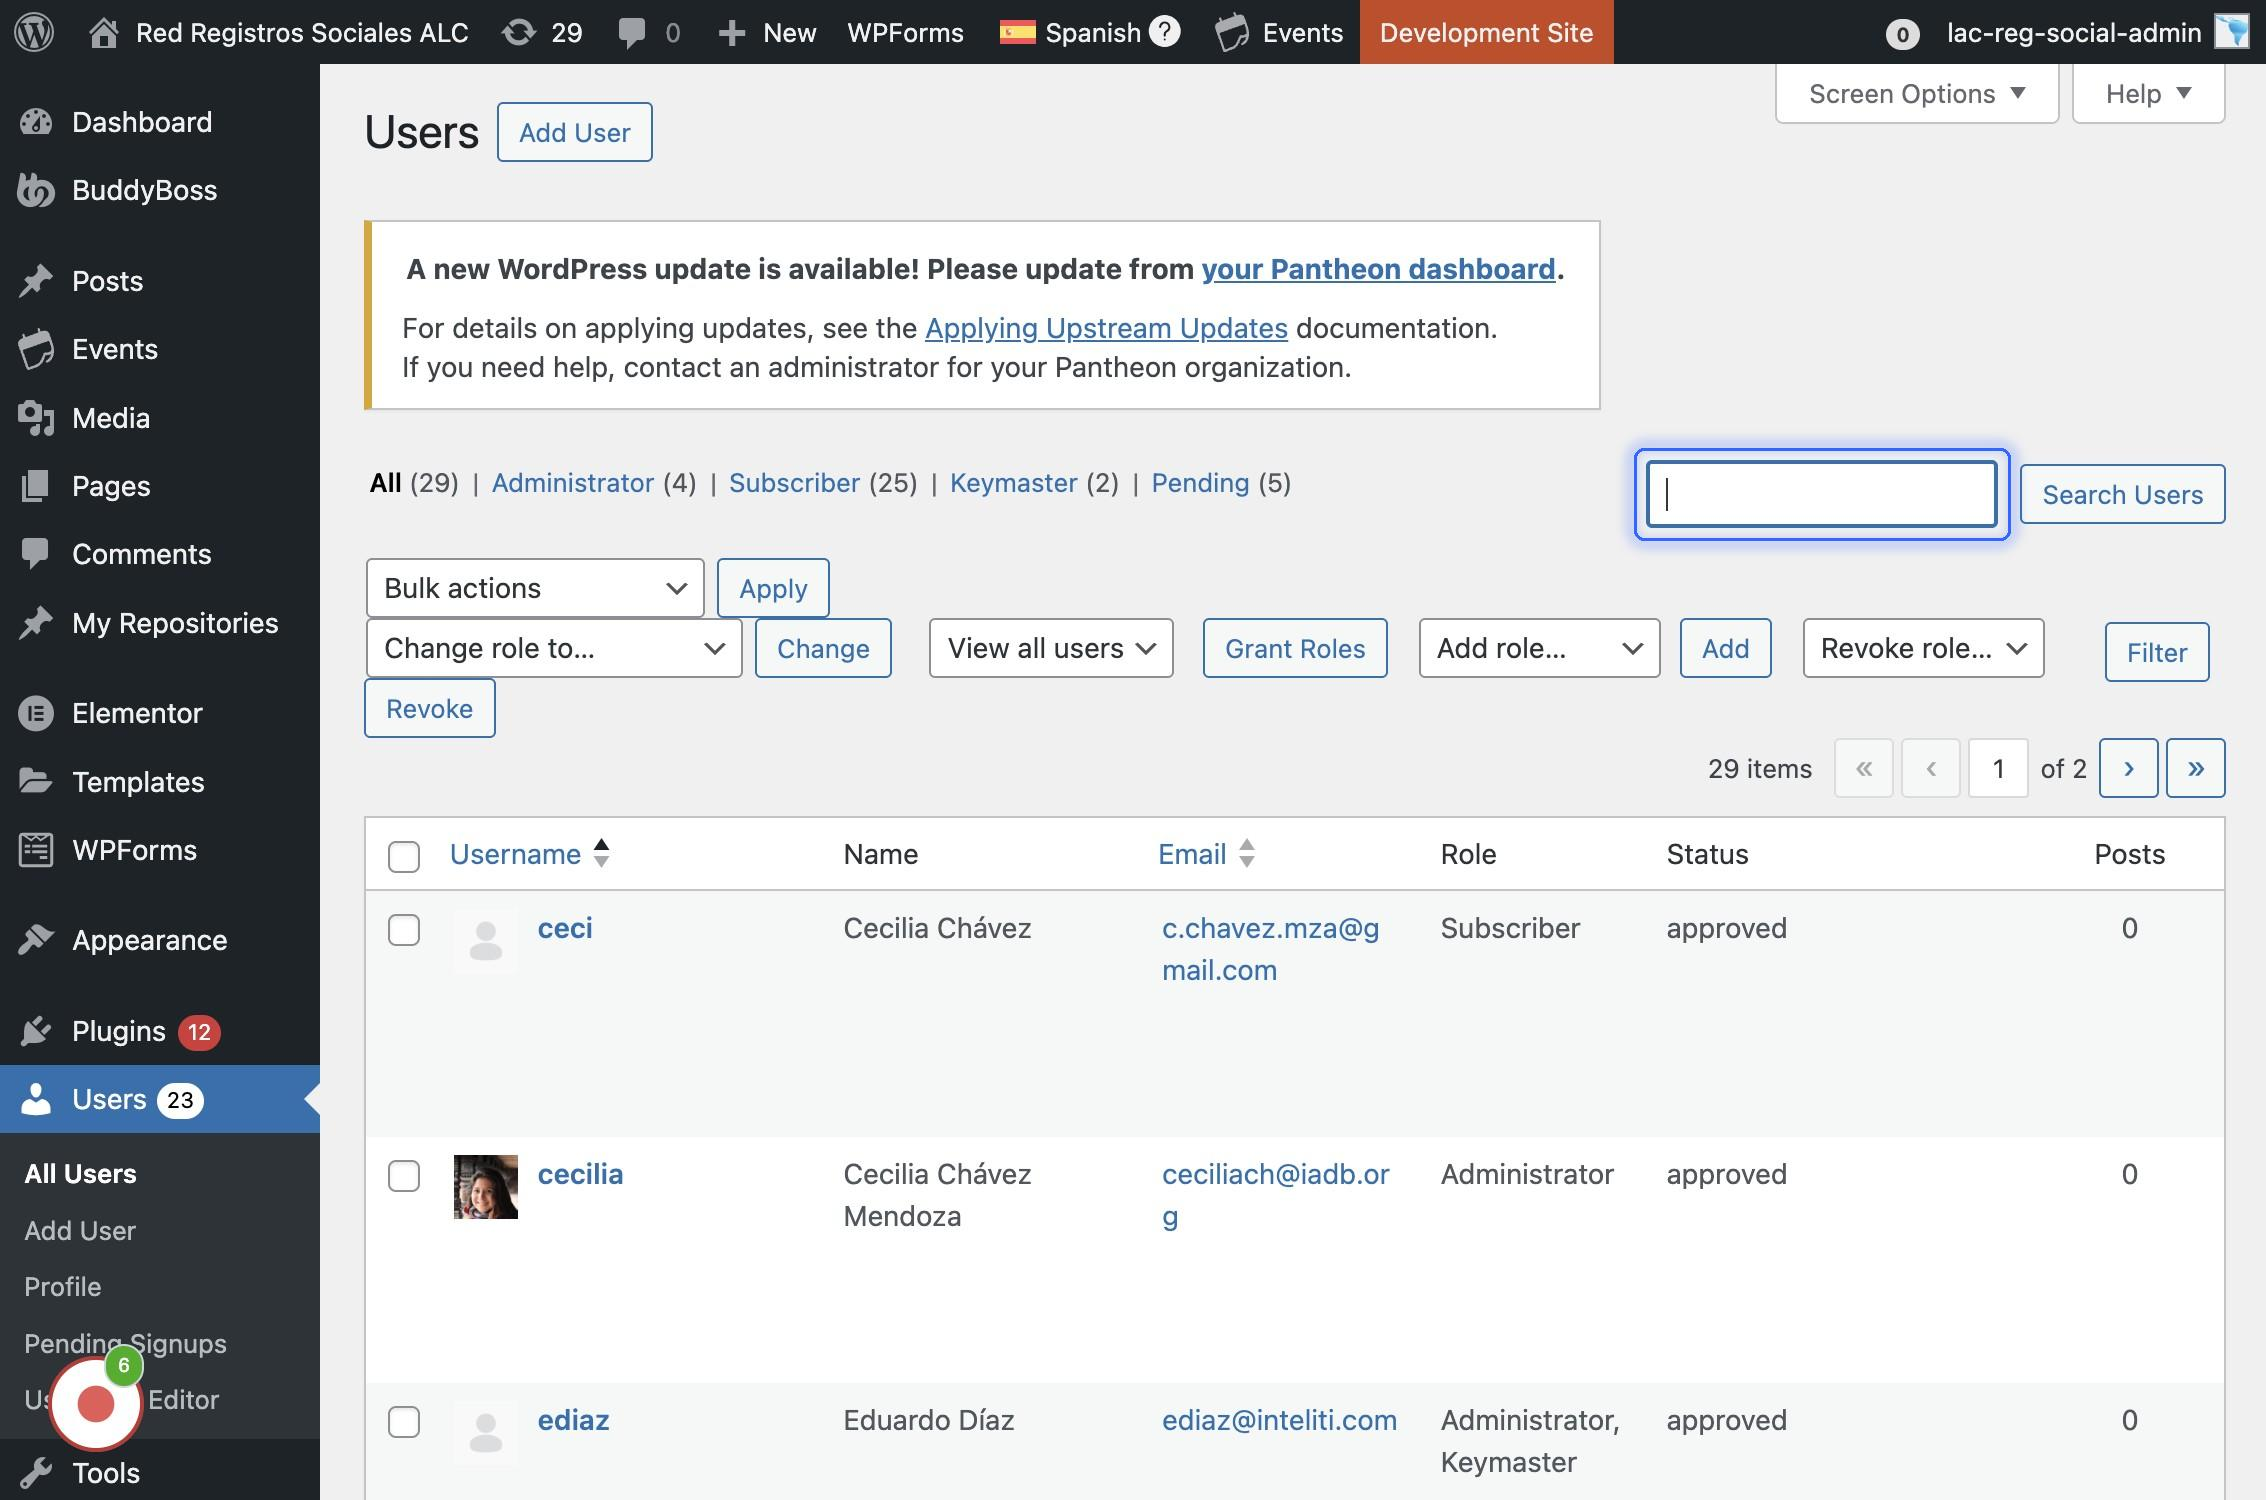
Task: Check the select-all users checkbox
Action: (x=404, y=856)
